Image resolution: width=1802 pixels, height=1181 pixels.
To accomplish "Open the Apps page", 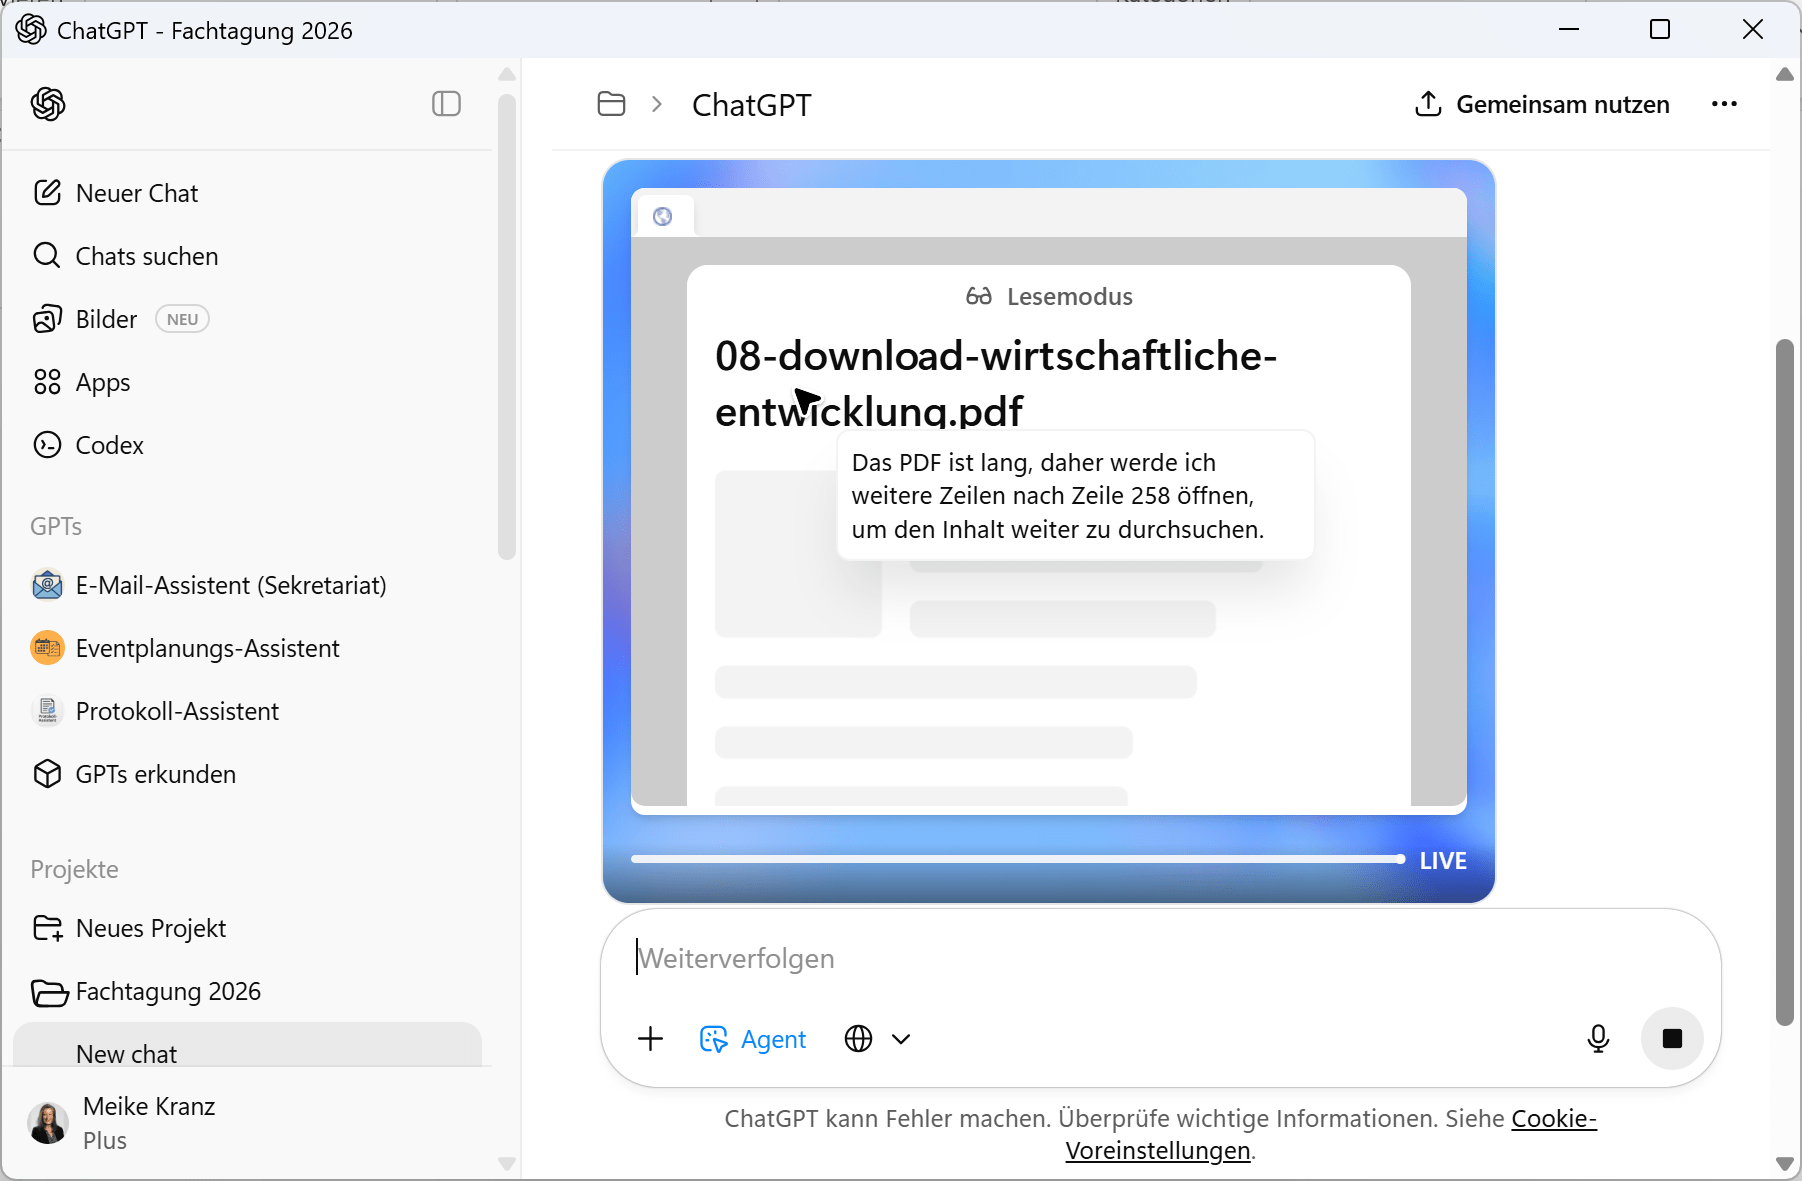I will pyautogui.click(x=102, y=382).
